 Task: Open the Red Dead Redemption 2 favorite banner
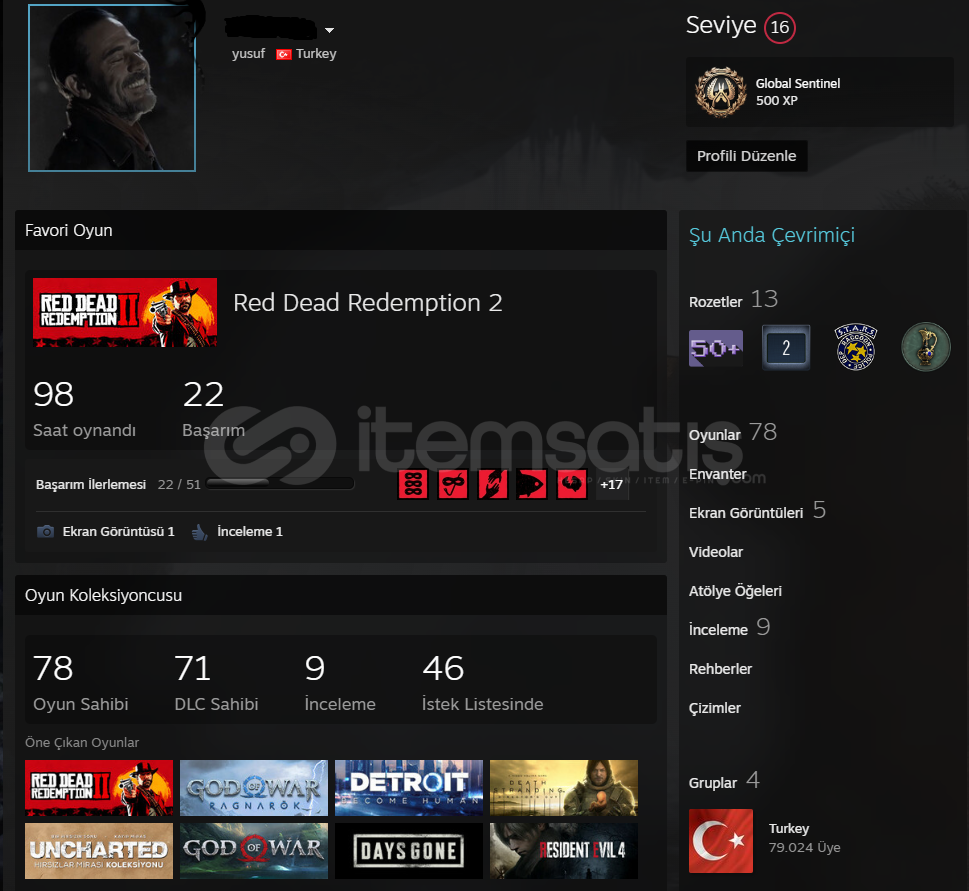(125, 312)
